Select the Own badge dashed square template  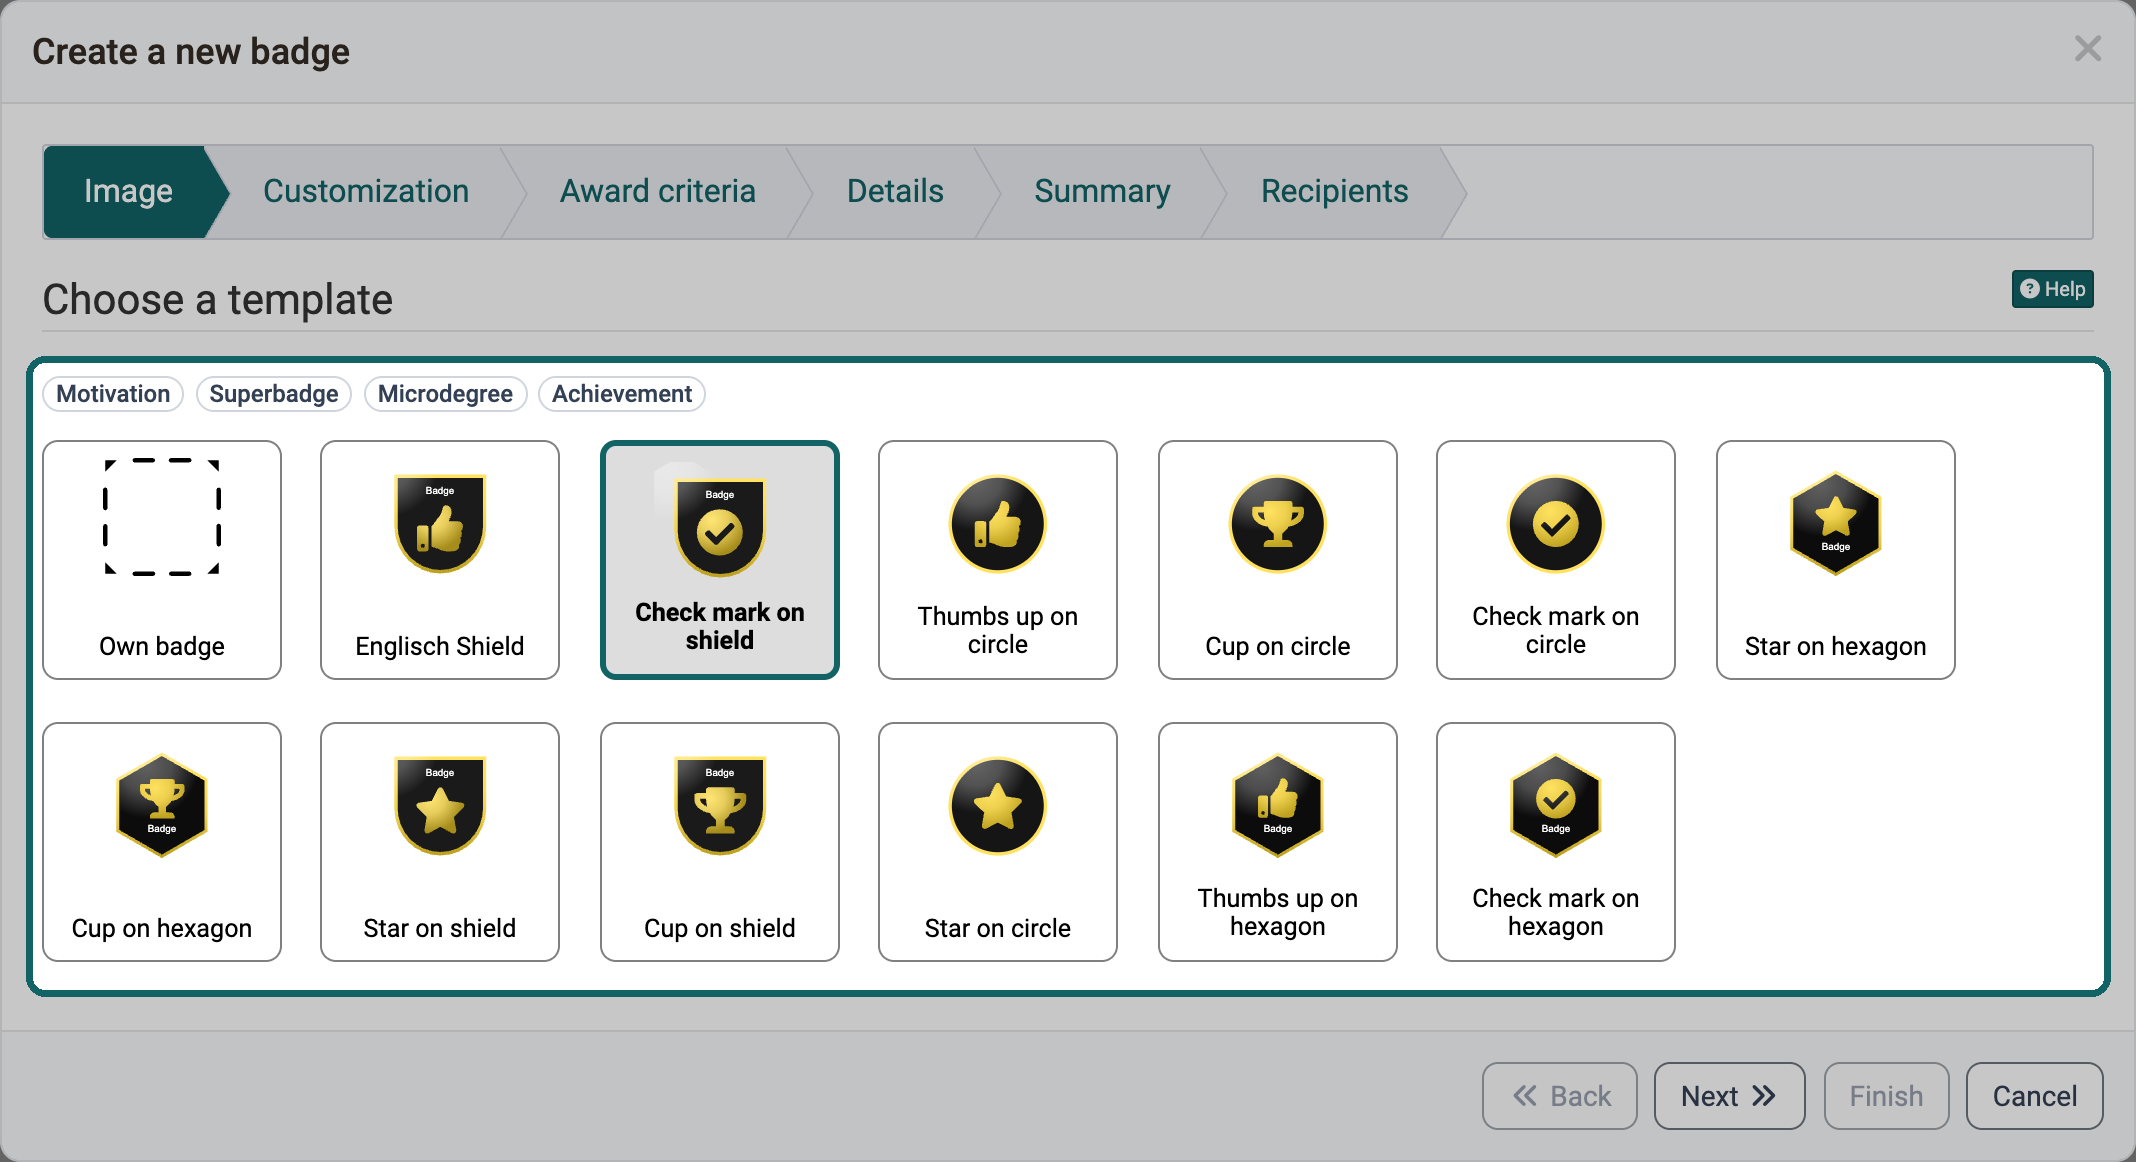click(x=162, y=560)
